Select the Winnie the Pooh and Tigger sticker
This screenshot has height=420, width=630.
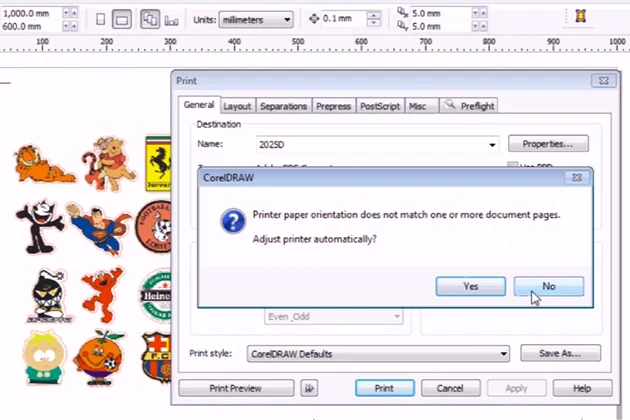click(x=110, y=163)
